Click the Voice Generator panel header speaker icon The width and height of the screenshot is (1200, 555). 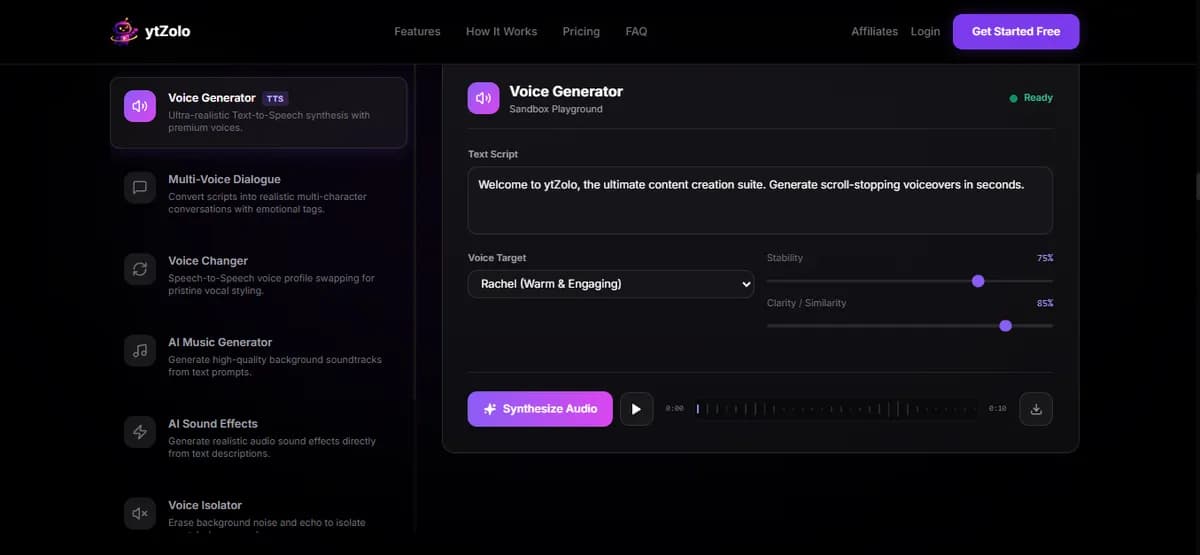483,98
